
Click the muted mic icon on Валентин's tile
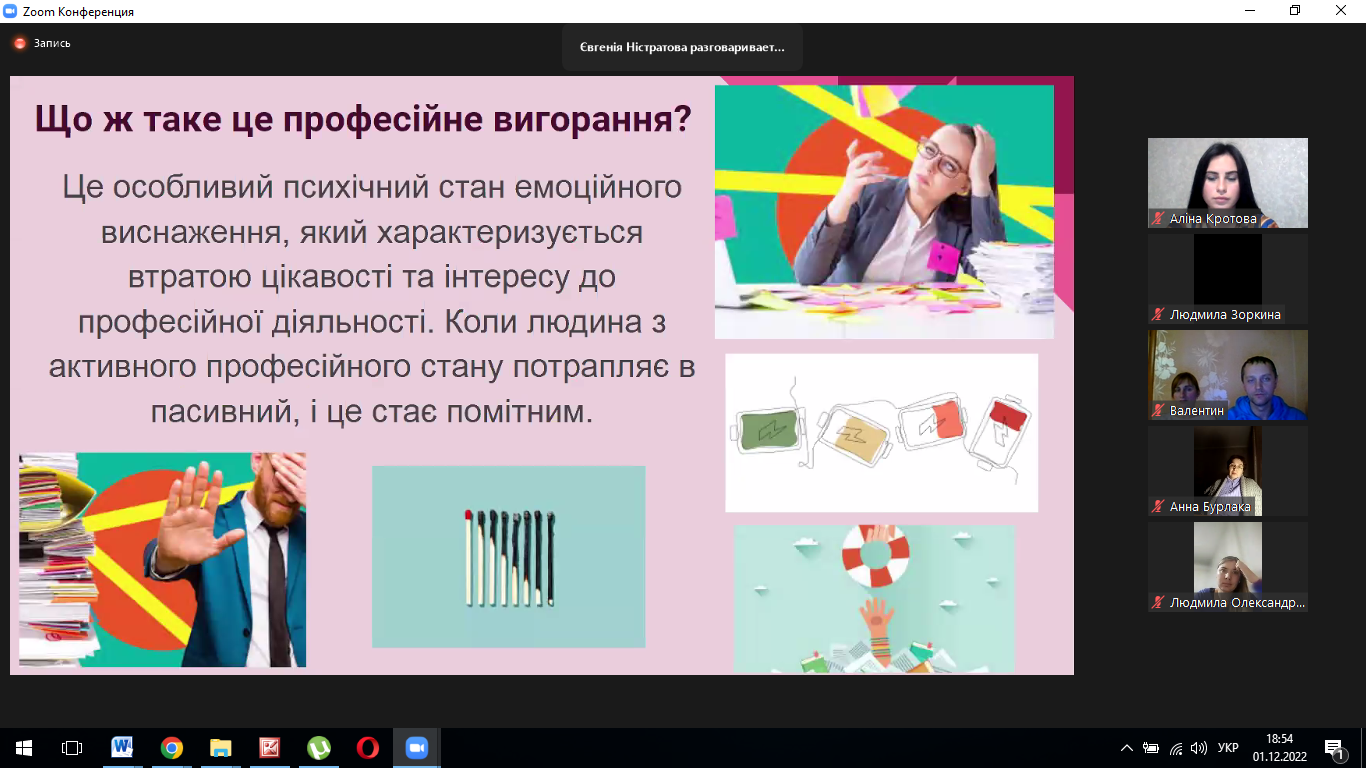coord(1158,410)
